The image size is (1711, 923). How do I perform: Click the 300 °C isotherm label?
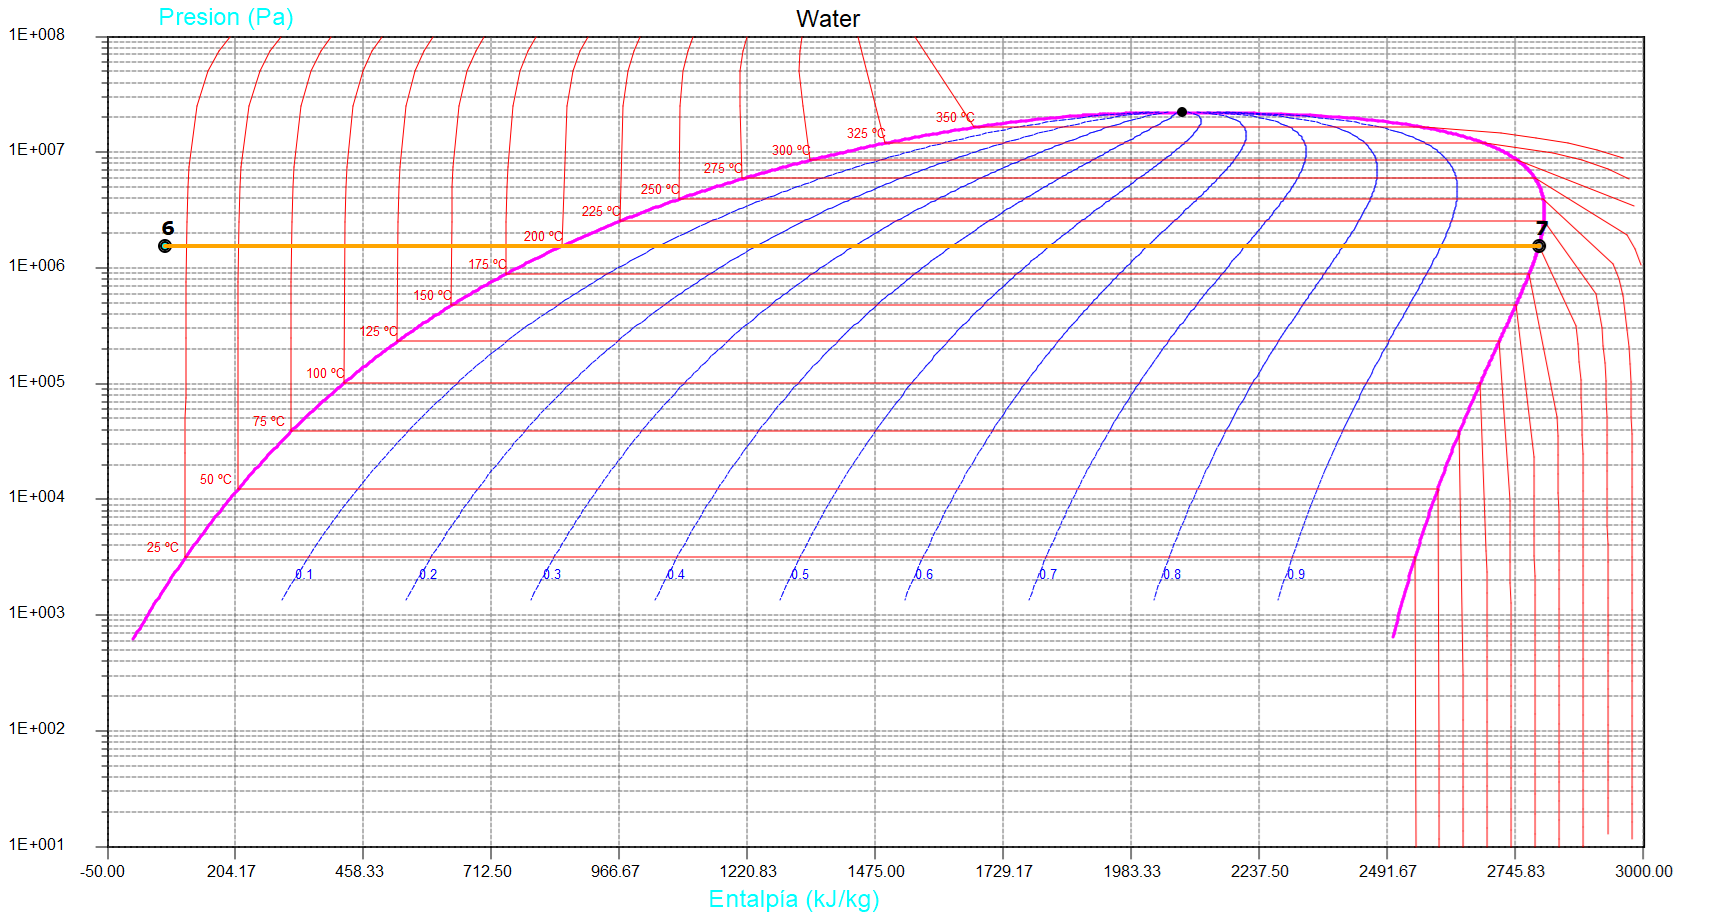tap(791, 151)
